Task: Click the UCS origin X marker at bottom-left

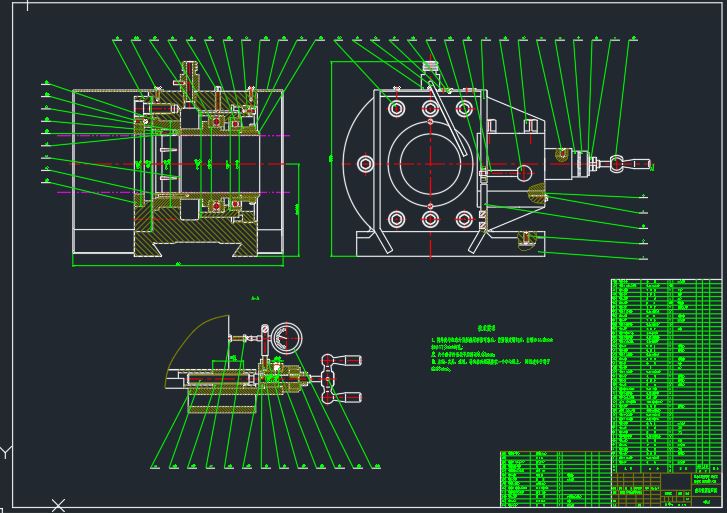Action: tap(58, 505)
